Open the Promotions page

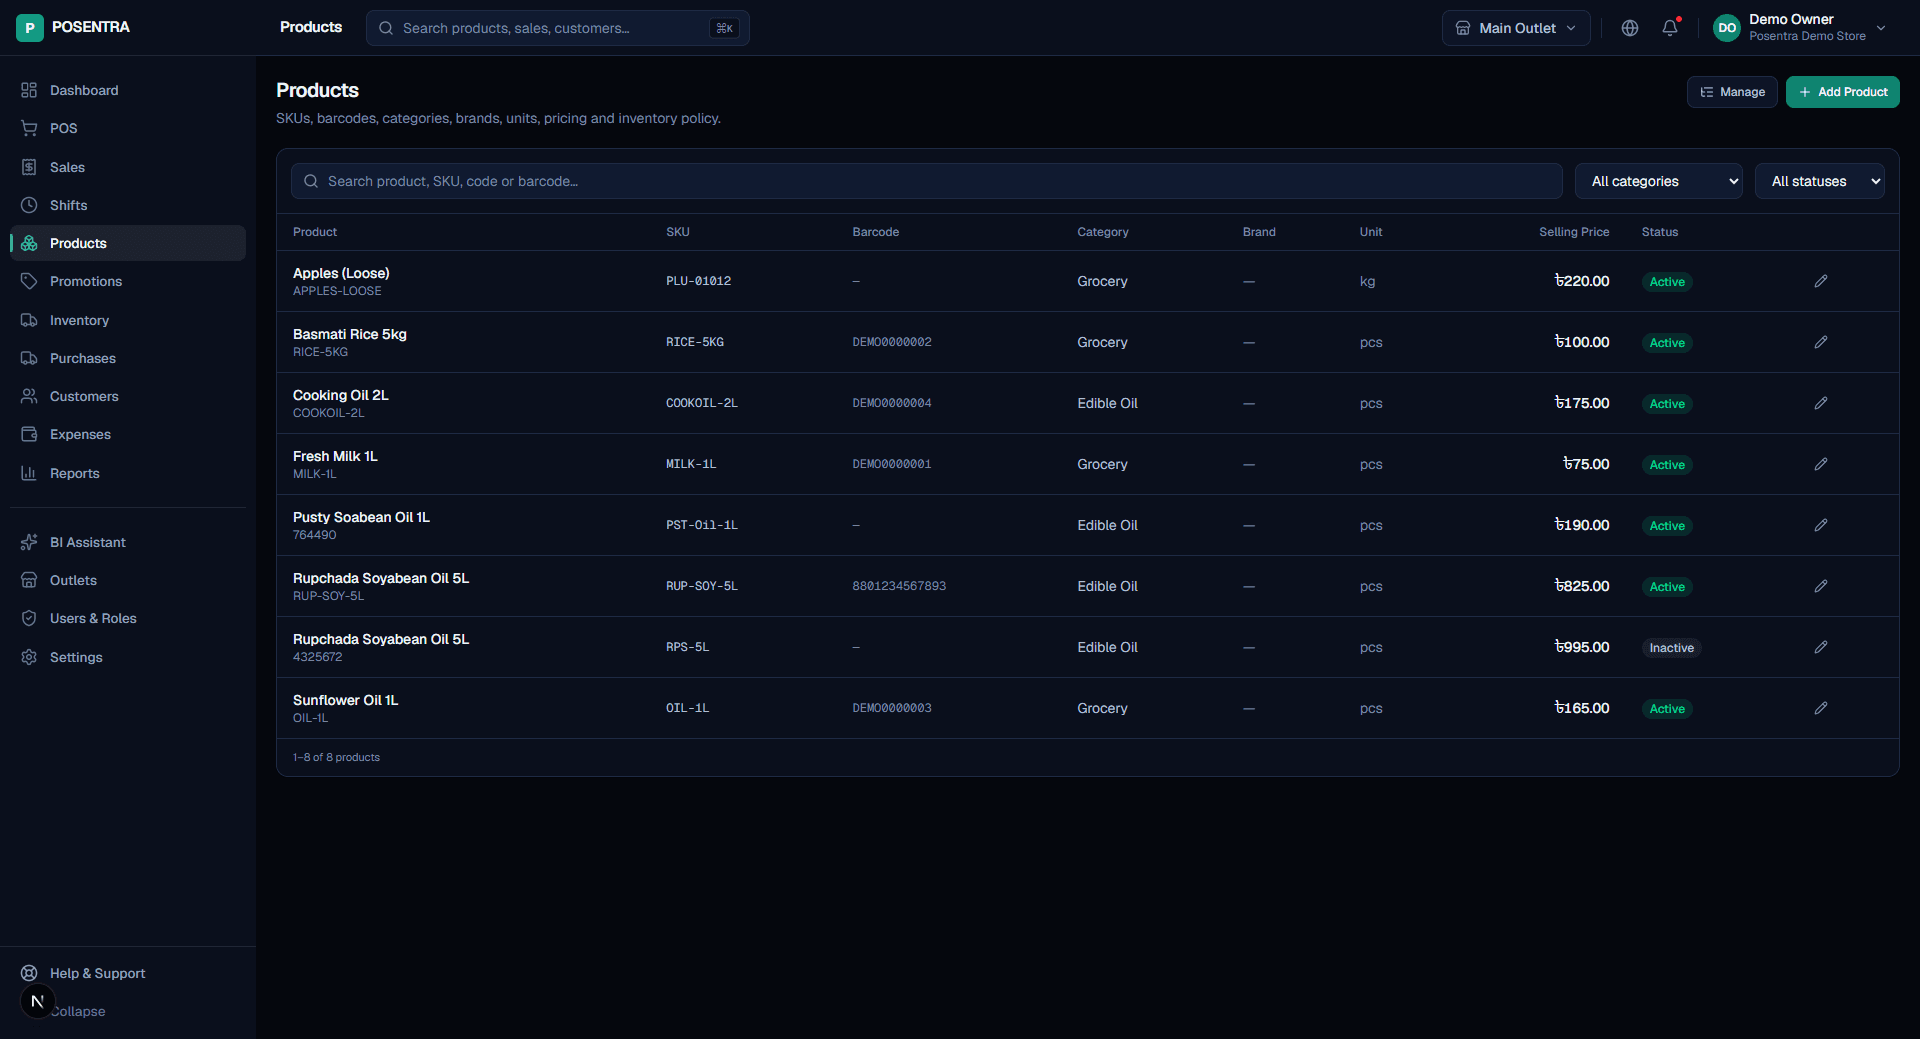[128, 281]
